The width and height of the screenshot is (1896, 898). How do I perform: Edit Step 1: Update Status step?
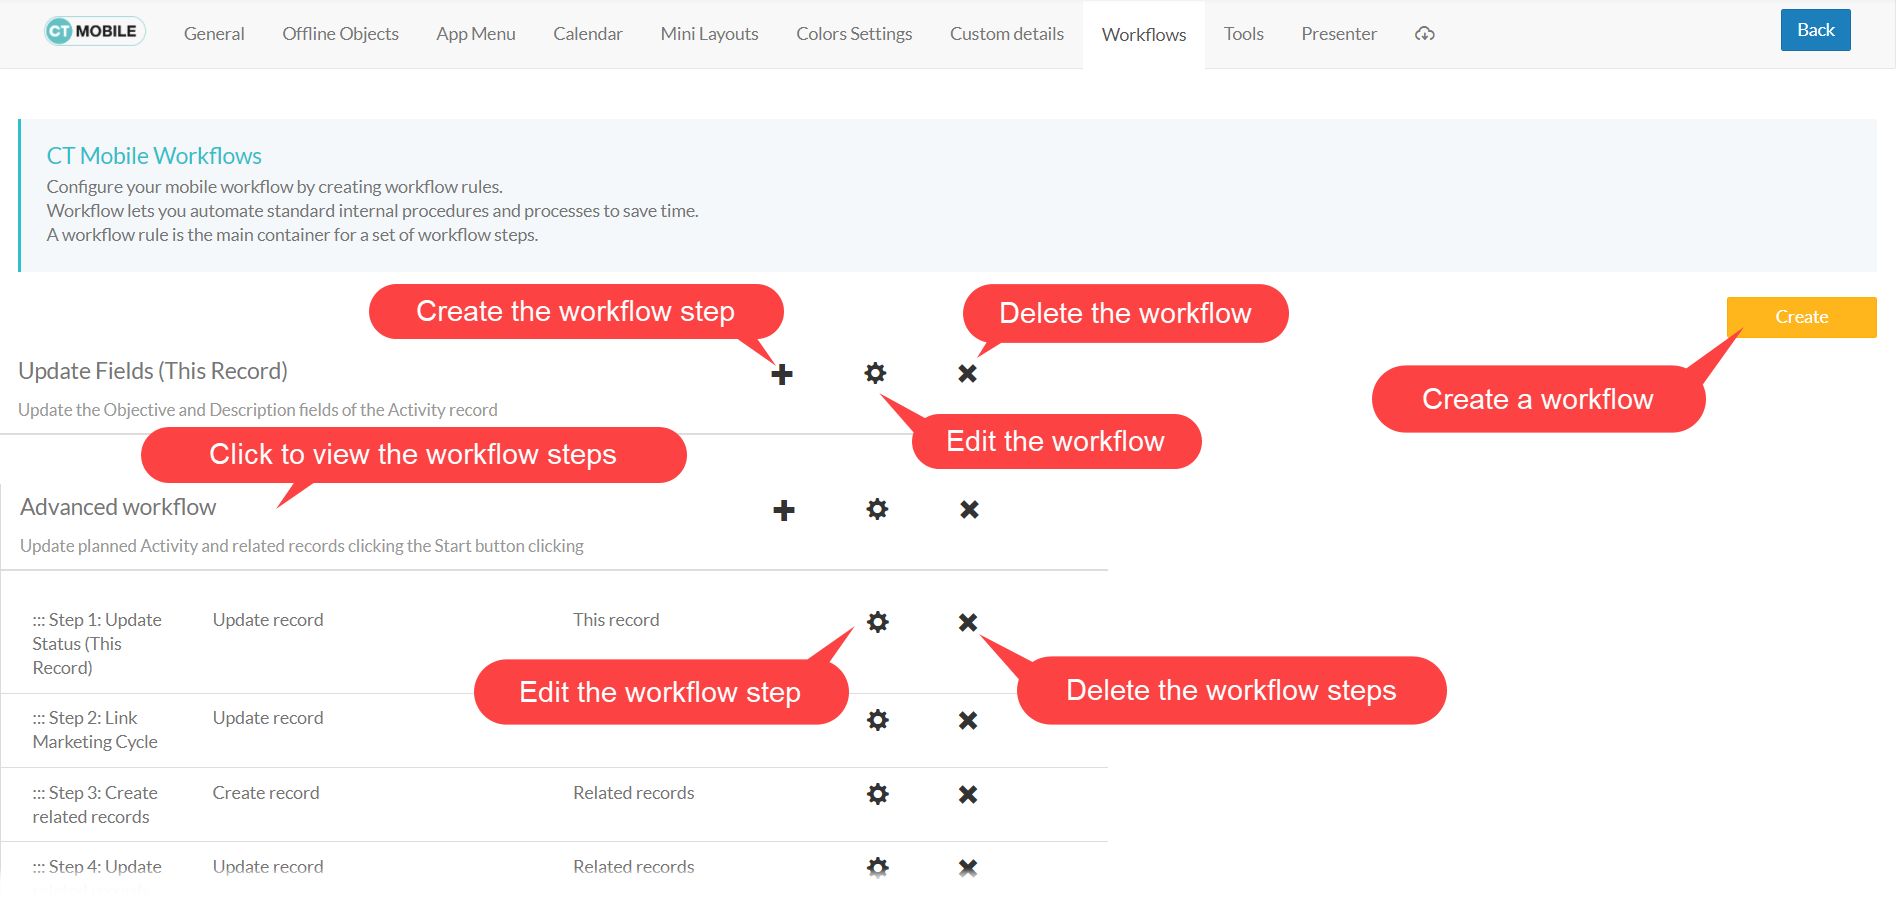tap(878, 622)
